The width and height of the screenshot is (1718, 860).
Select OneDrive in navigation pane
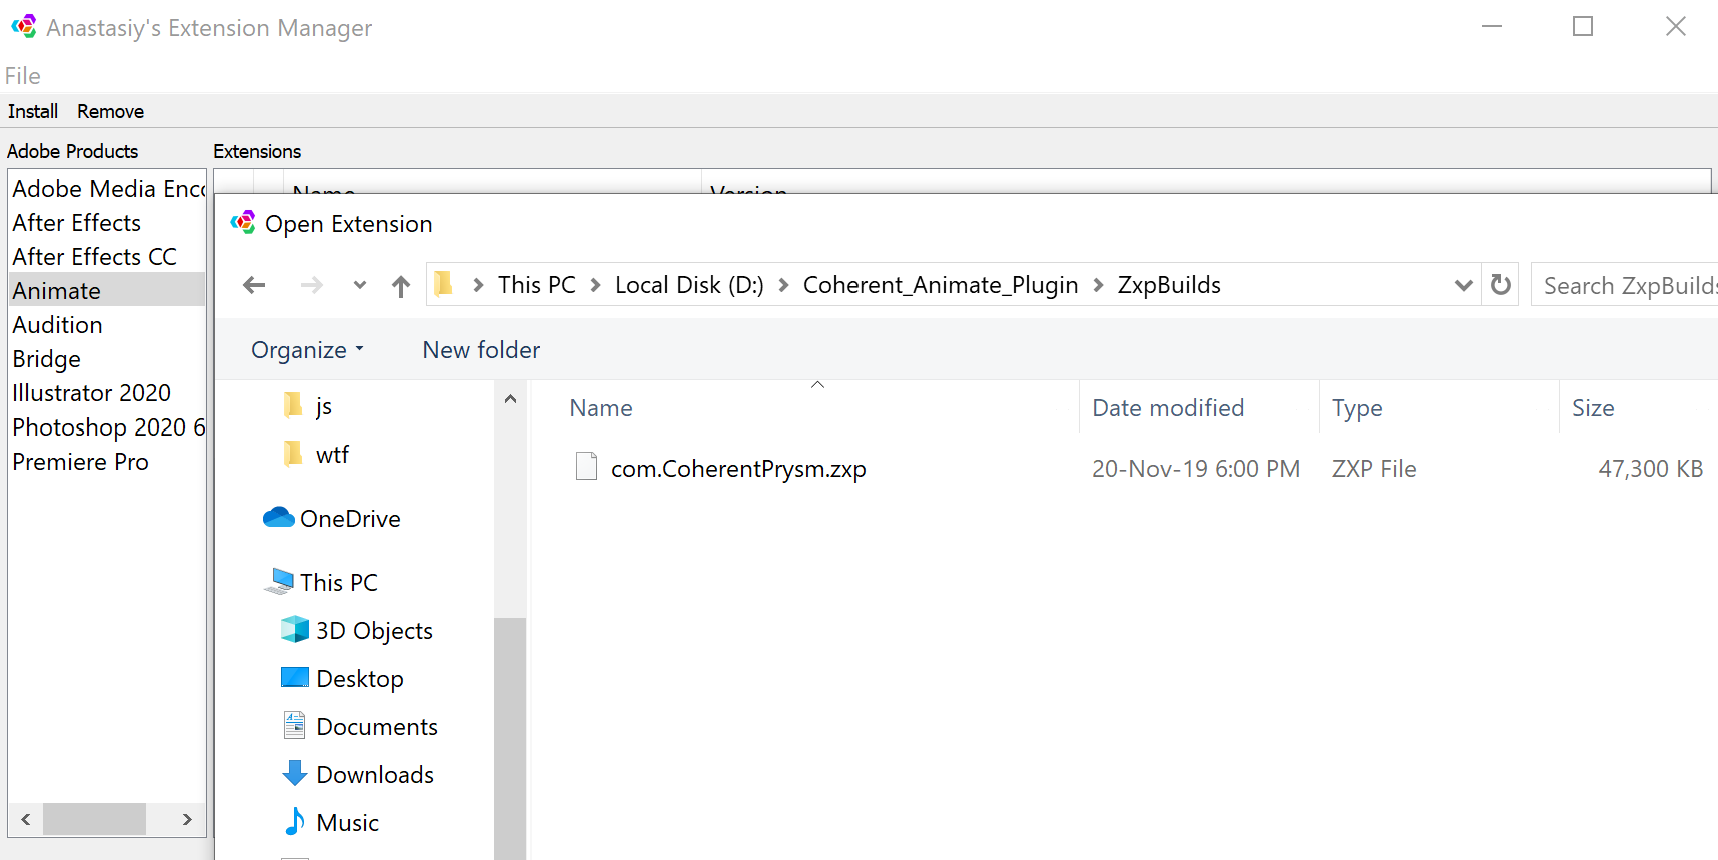click(332, 518)
